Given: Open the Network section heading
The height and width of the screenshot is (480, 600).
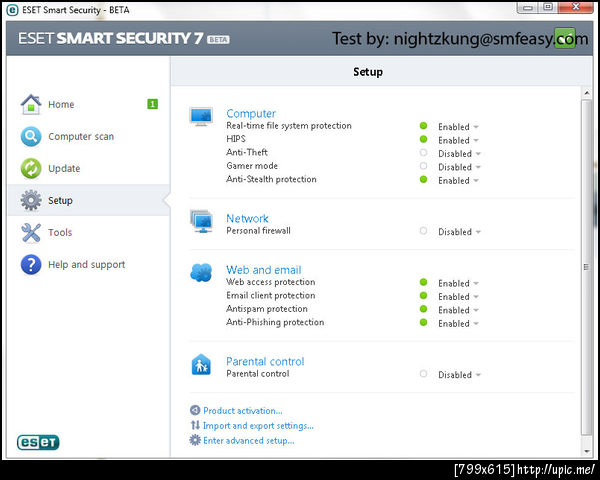Looking at the screenshot, I should click(x=247, y=218).
